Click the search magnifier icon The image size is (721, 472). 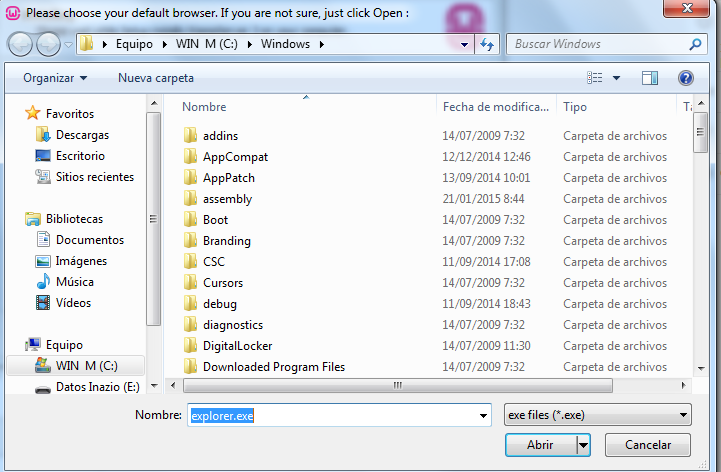pos(695,45)
